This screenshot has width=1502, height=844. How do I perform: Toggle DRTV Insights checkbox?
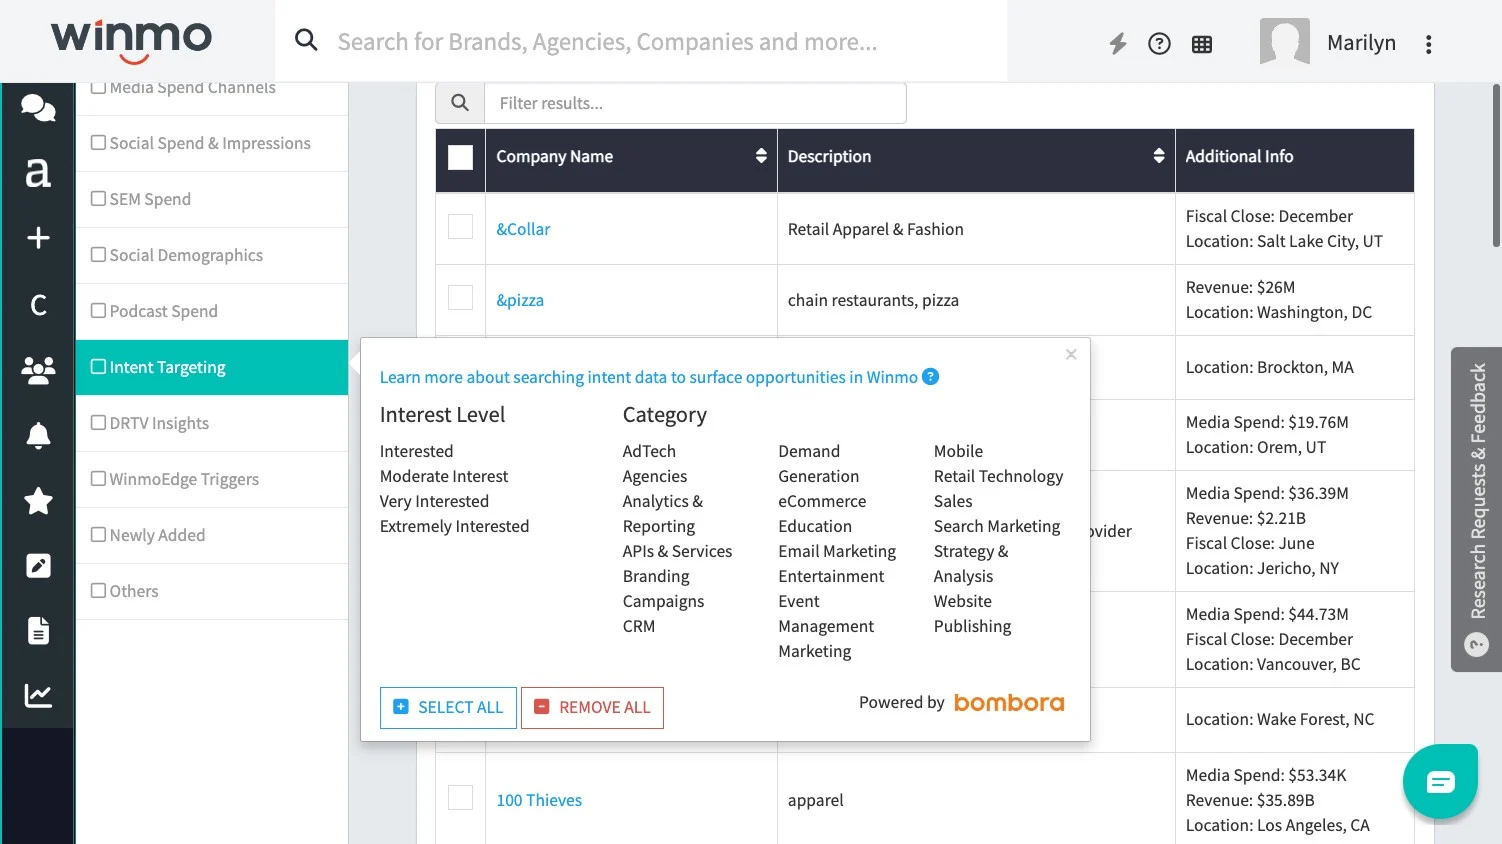[98, 423]
